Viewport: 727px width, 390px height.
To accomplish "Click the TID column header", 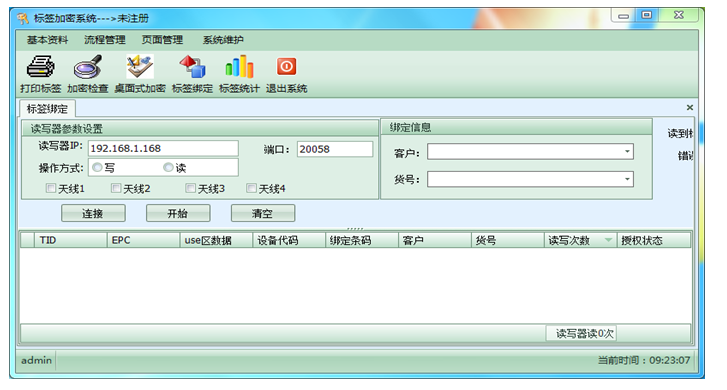I will [70, 240].
